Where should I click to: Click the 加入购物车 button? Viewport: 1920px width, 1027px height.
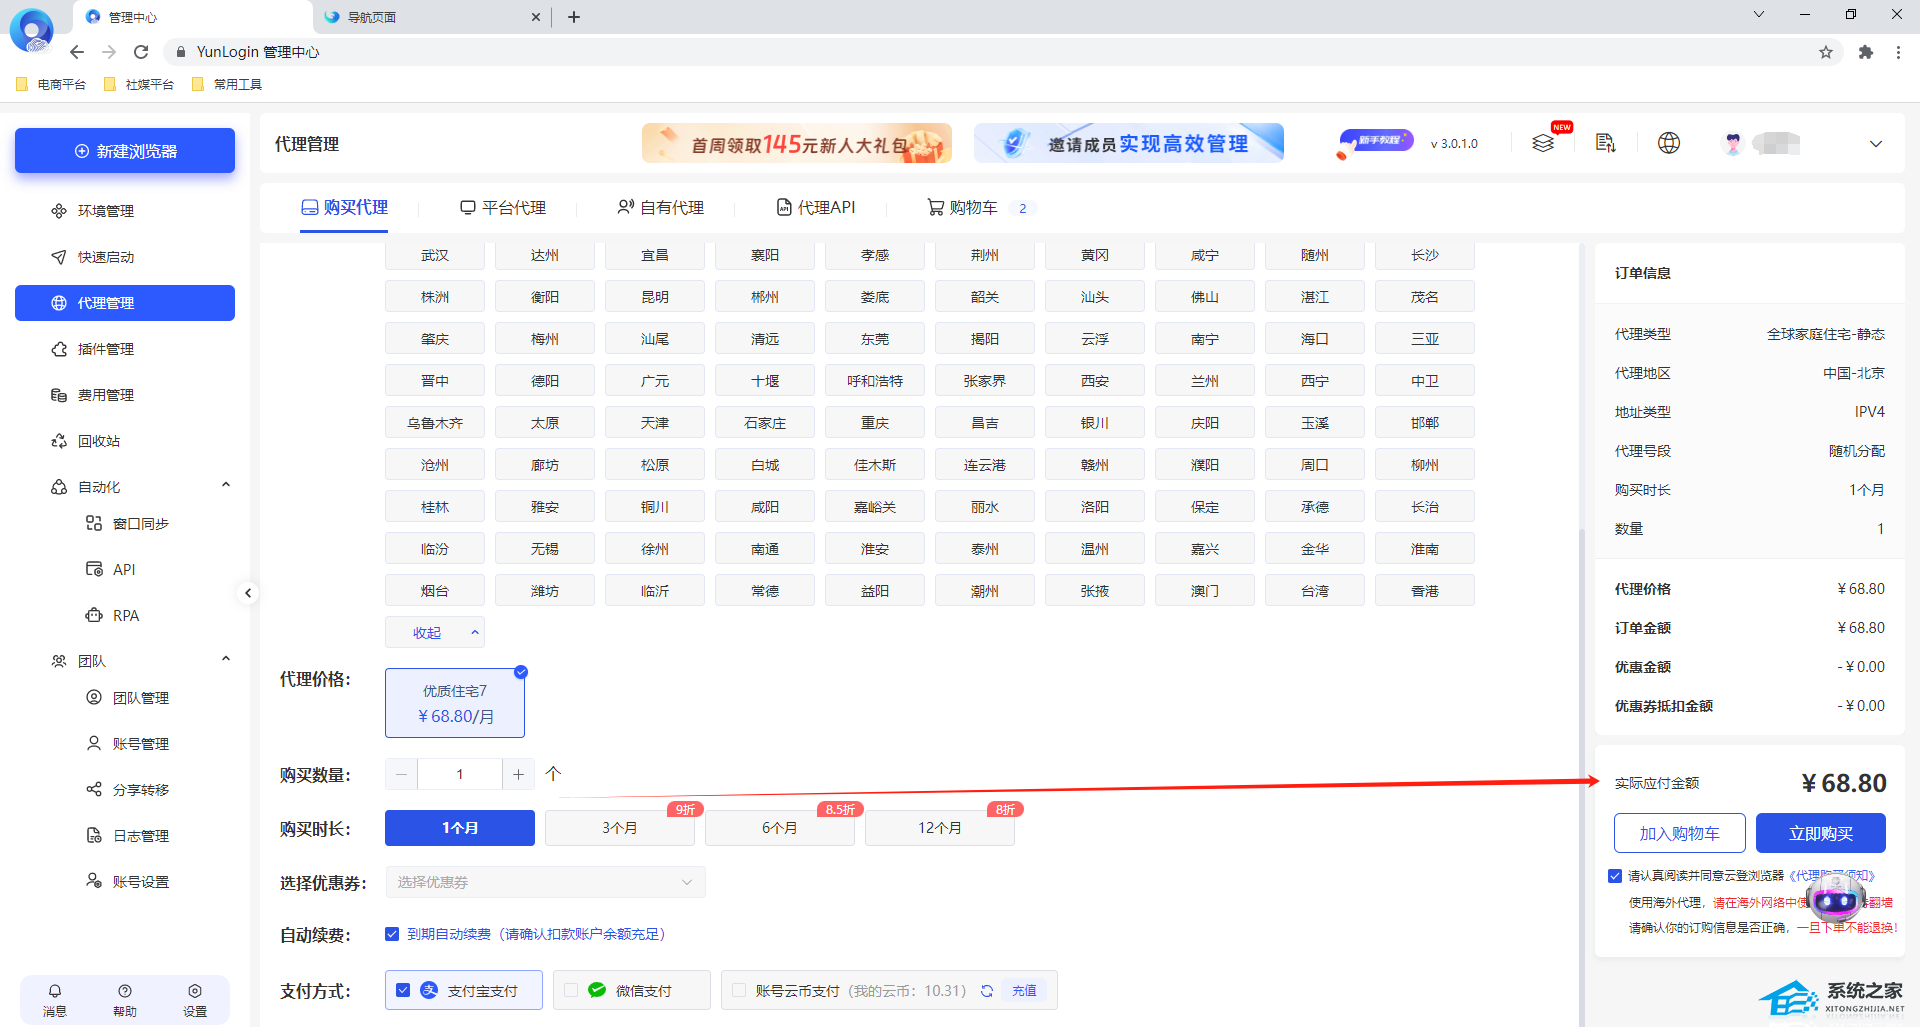click(x=1679, y=833)
